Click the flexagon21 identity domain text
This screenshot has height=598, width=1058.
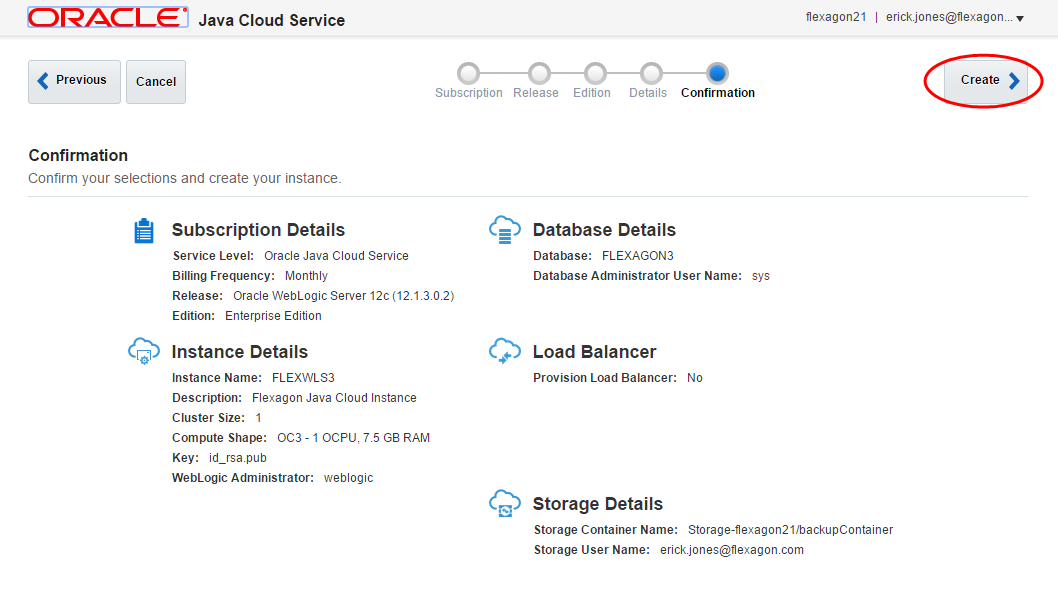(835, 17)
